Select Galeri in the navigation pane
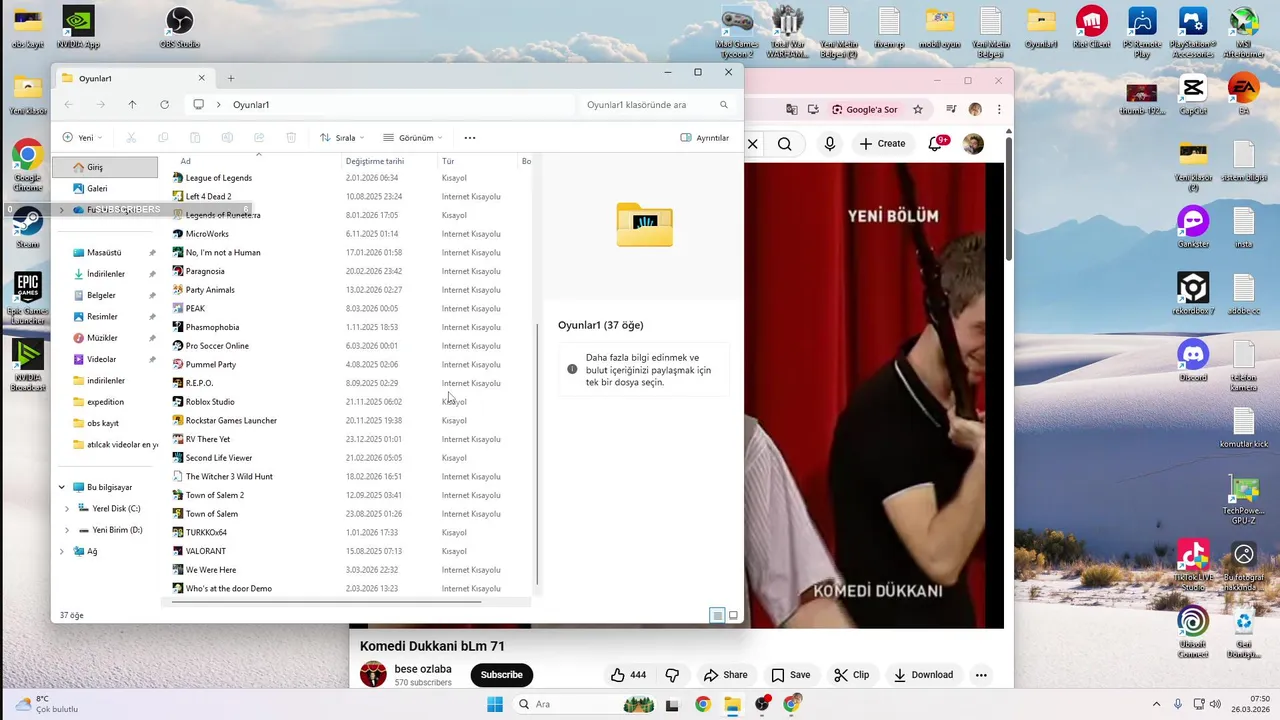The height and width of the screenshot is (720, 1280). click(x=105, y=188)
